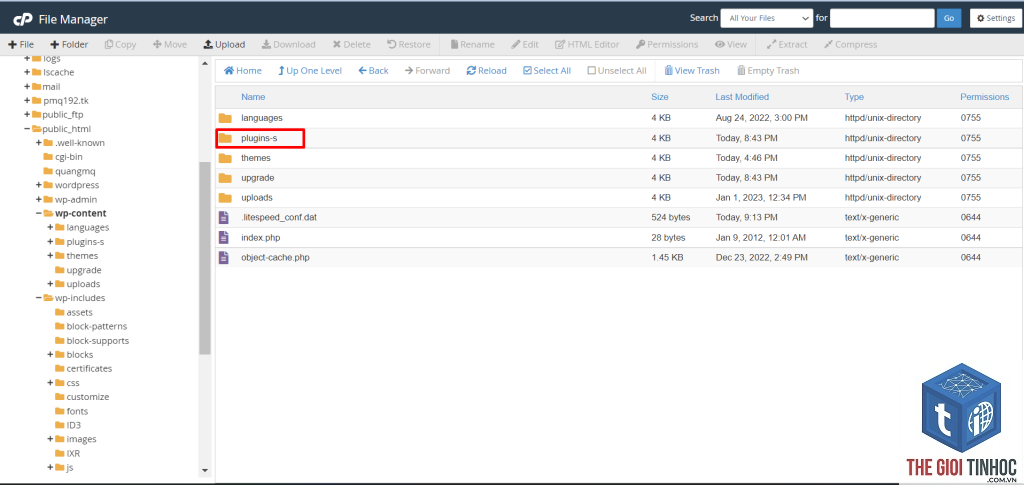Viewport: 1024px width, 485px height.
Task: Click the Move toolbar button
Action: 170,44
